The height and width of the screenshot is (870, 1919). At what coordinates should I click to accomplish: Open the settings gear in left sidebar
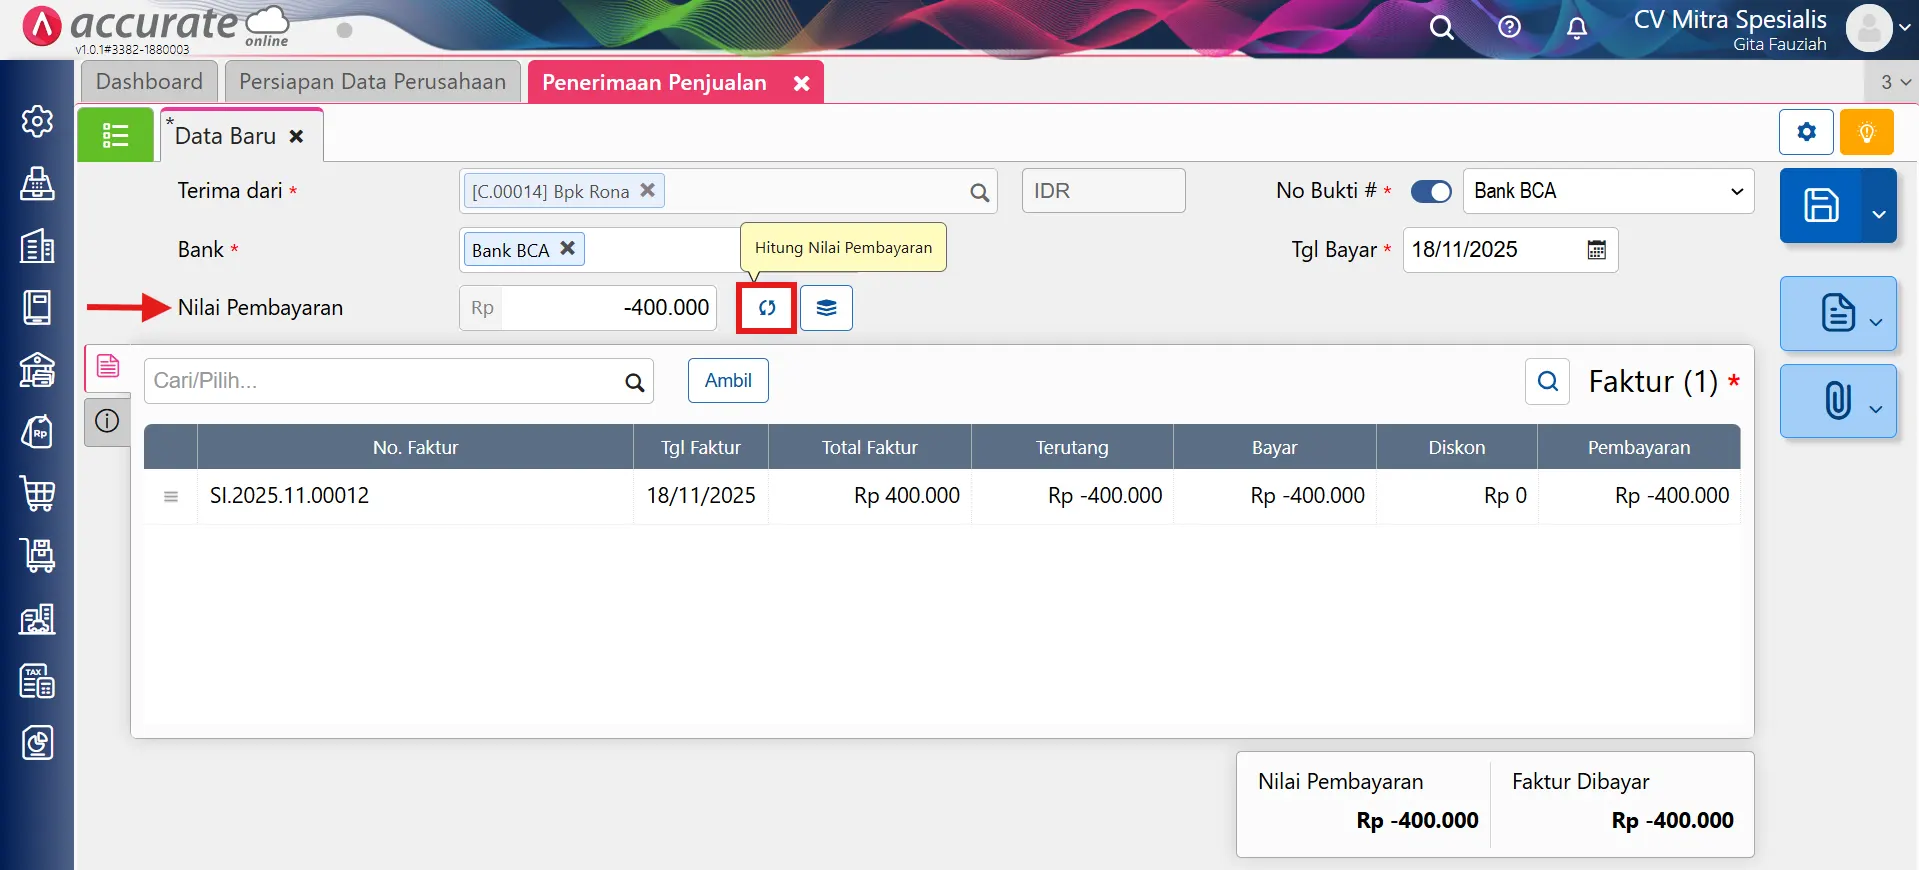pyautogui.click(x=37, y=121)
